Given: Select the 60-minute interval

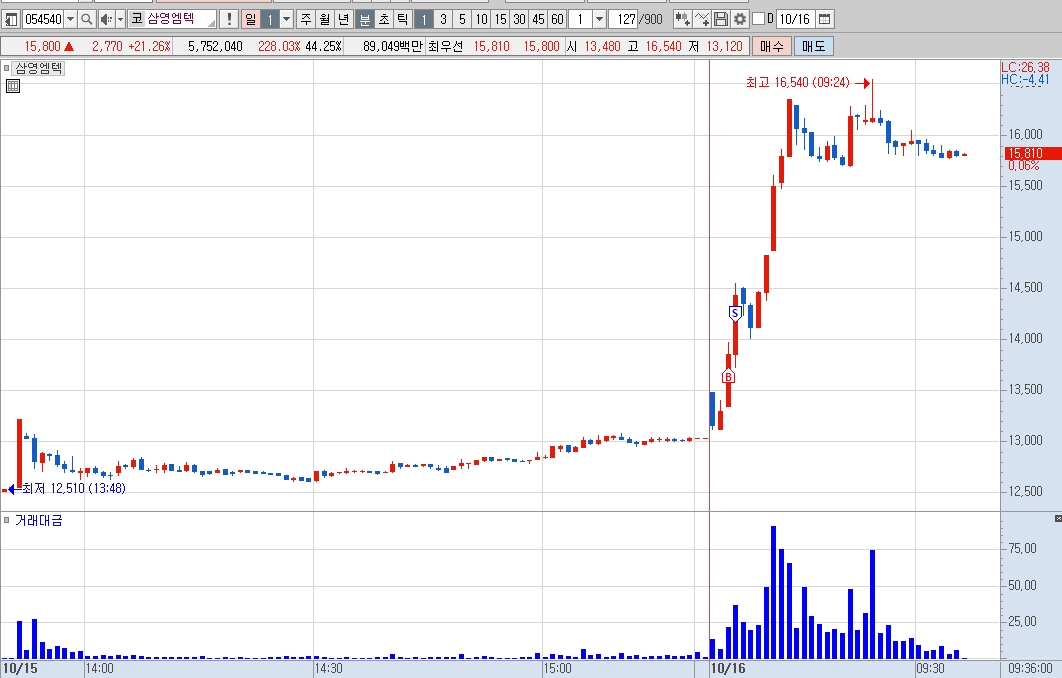Looking at the screenshot, I should (x=557, y=19).
